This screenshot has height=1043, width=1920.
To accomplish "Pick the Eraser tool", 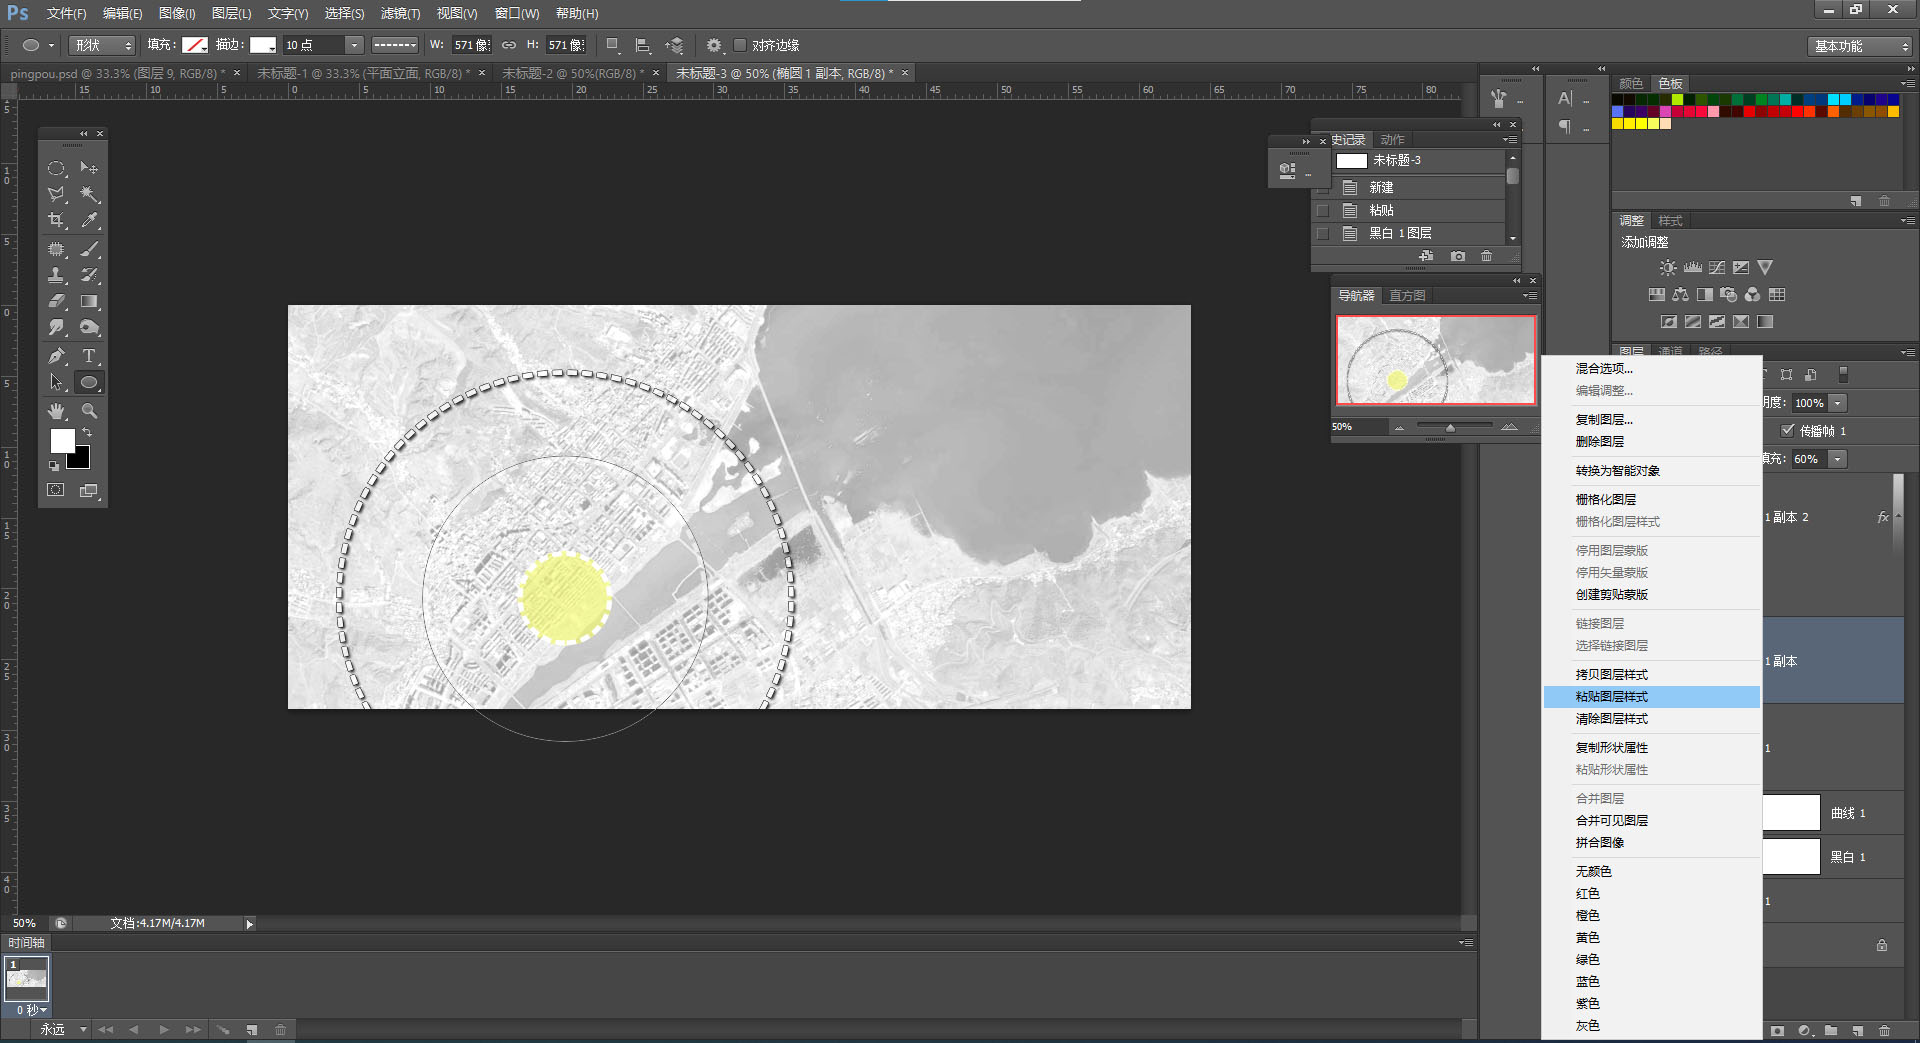I will 57,301.
